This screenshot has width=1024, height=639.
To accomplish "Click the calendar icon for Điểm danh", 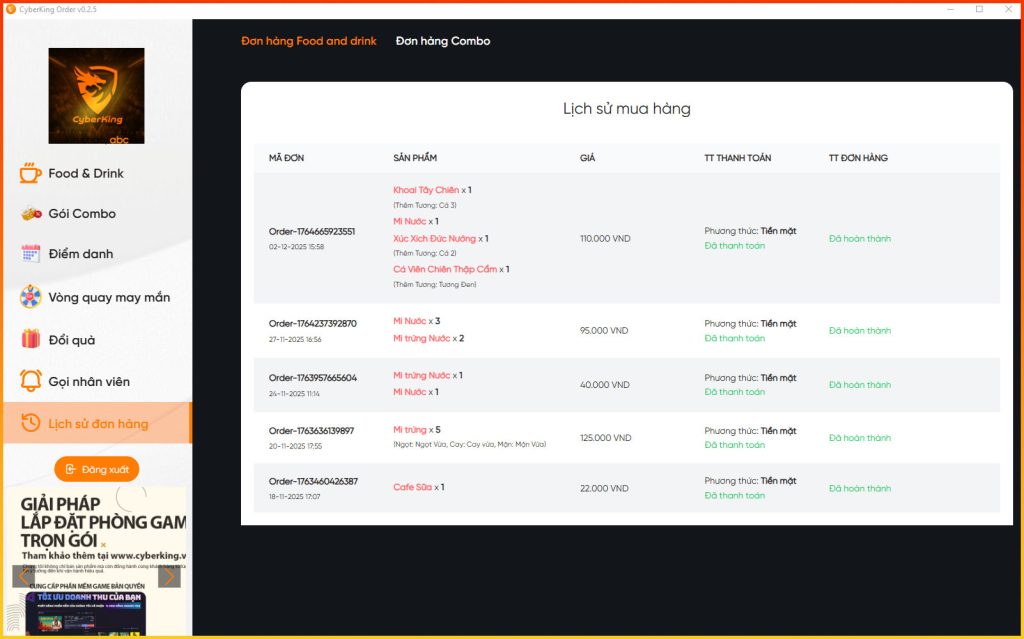I will pyautogui.click(x=33, y=253).
